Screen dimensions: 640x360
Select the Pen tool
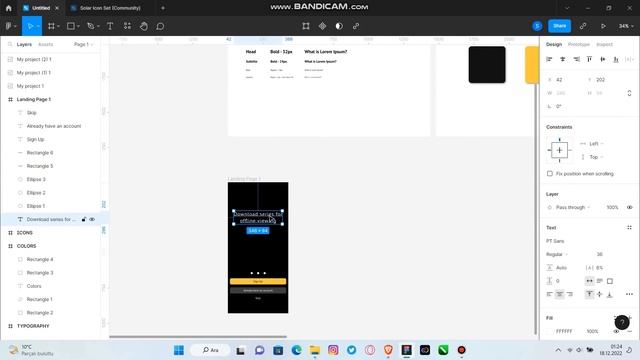point(90,26)
